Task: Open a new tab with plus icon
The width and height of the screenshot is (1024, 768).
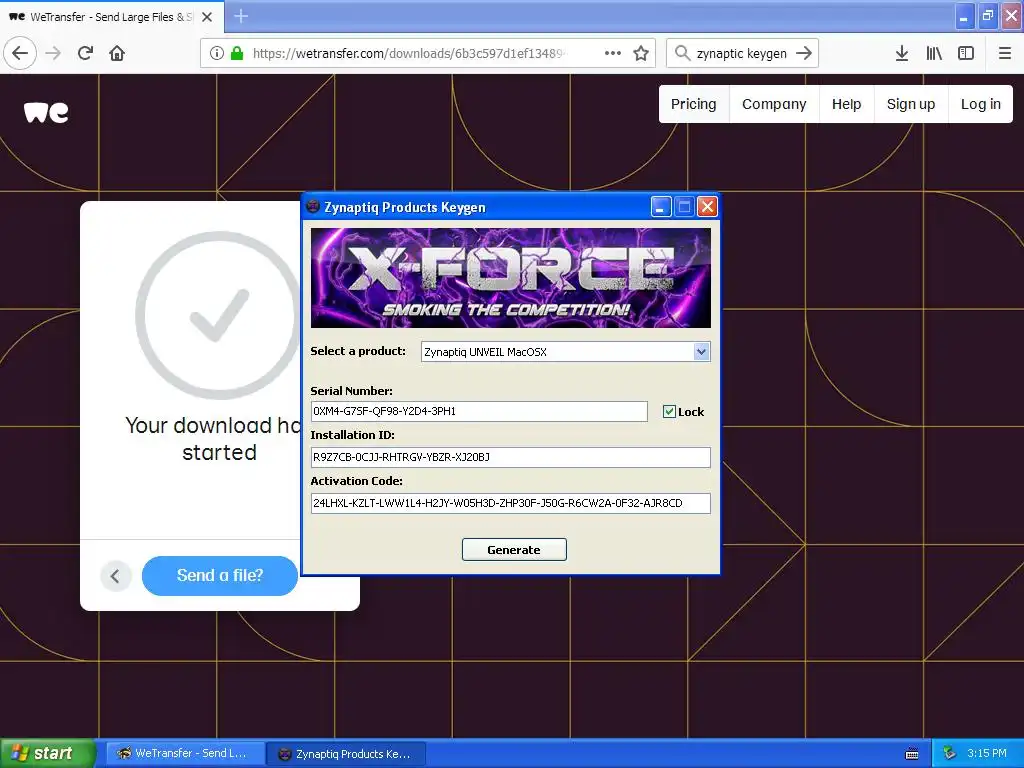Action: pyautogui.click(x=241, y=16)
